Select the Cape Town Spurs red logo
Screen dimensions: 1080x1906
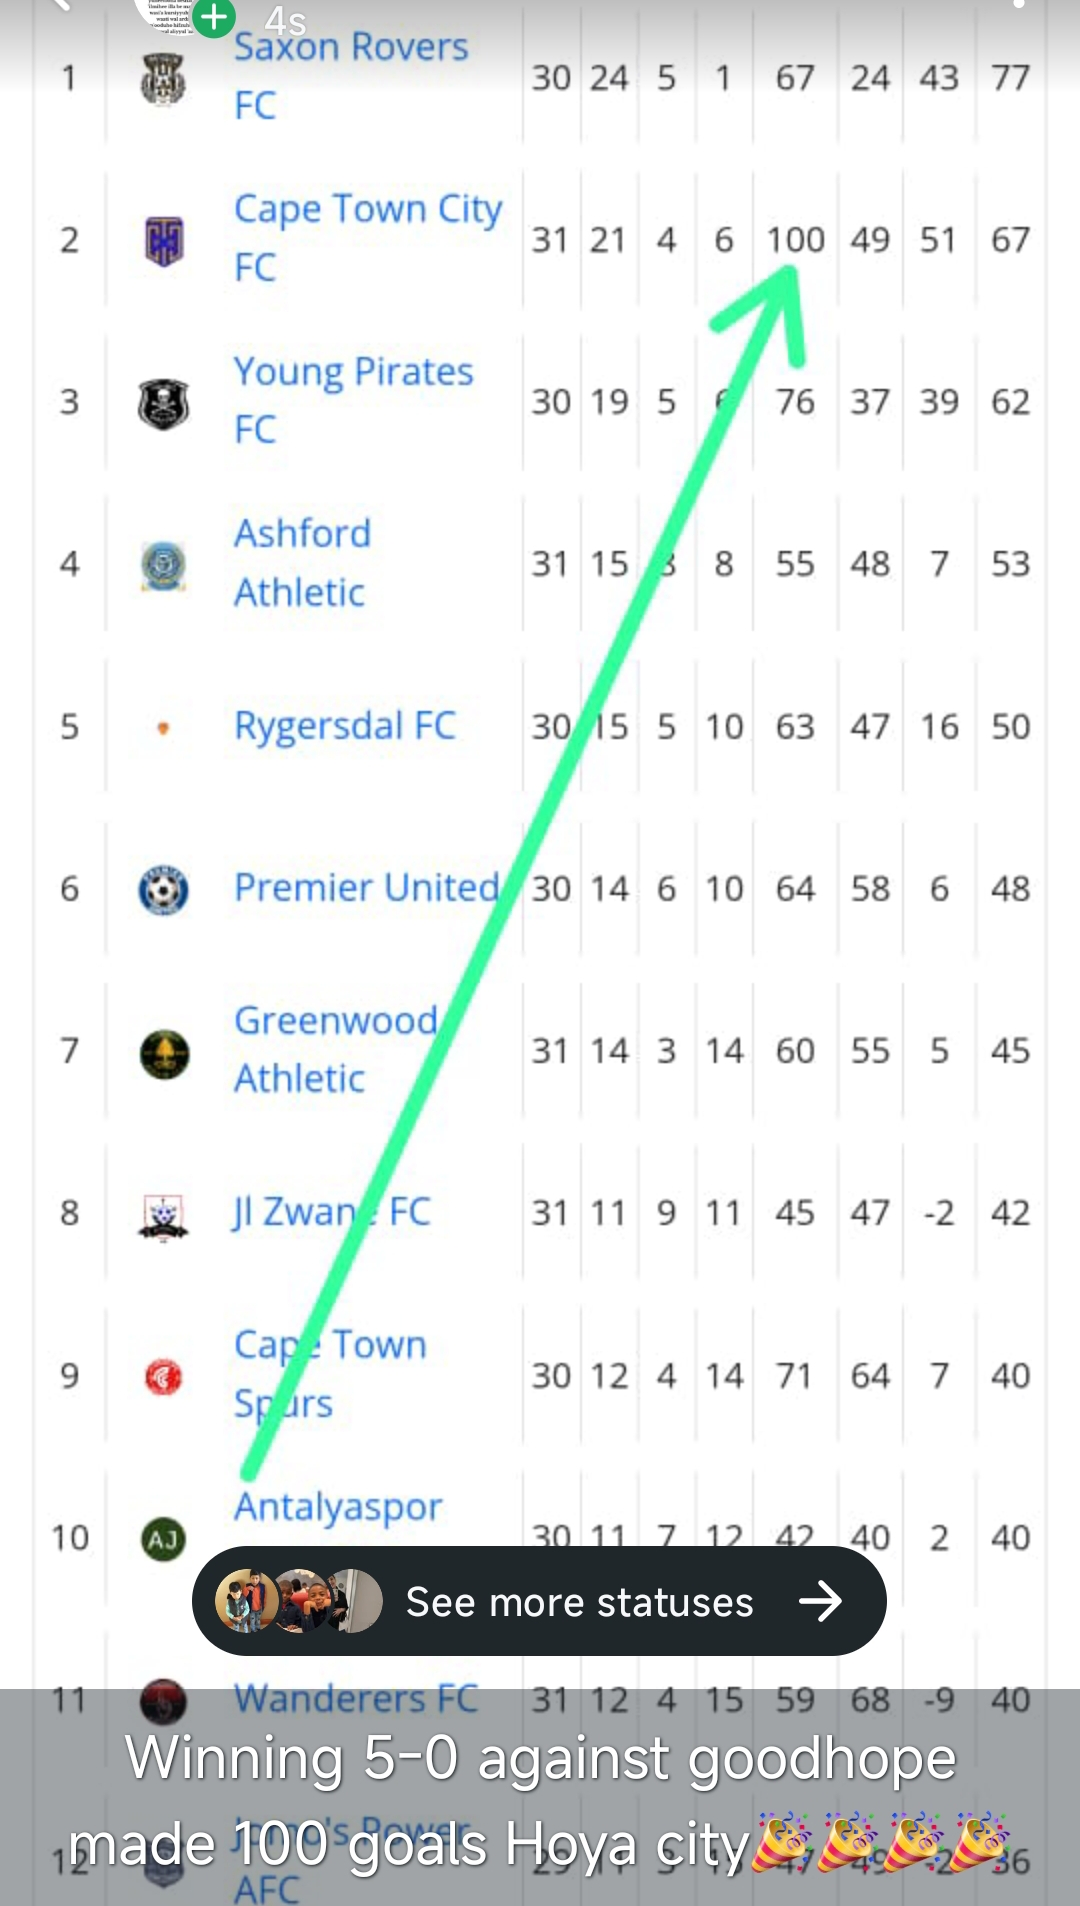coord(163,1377)
